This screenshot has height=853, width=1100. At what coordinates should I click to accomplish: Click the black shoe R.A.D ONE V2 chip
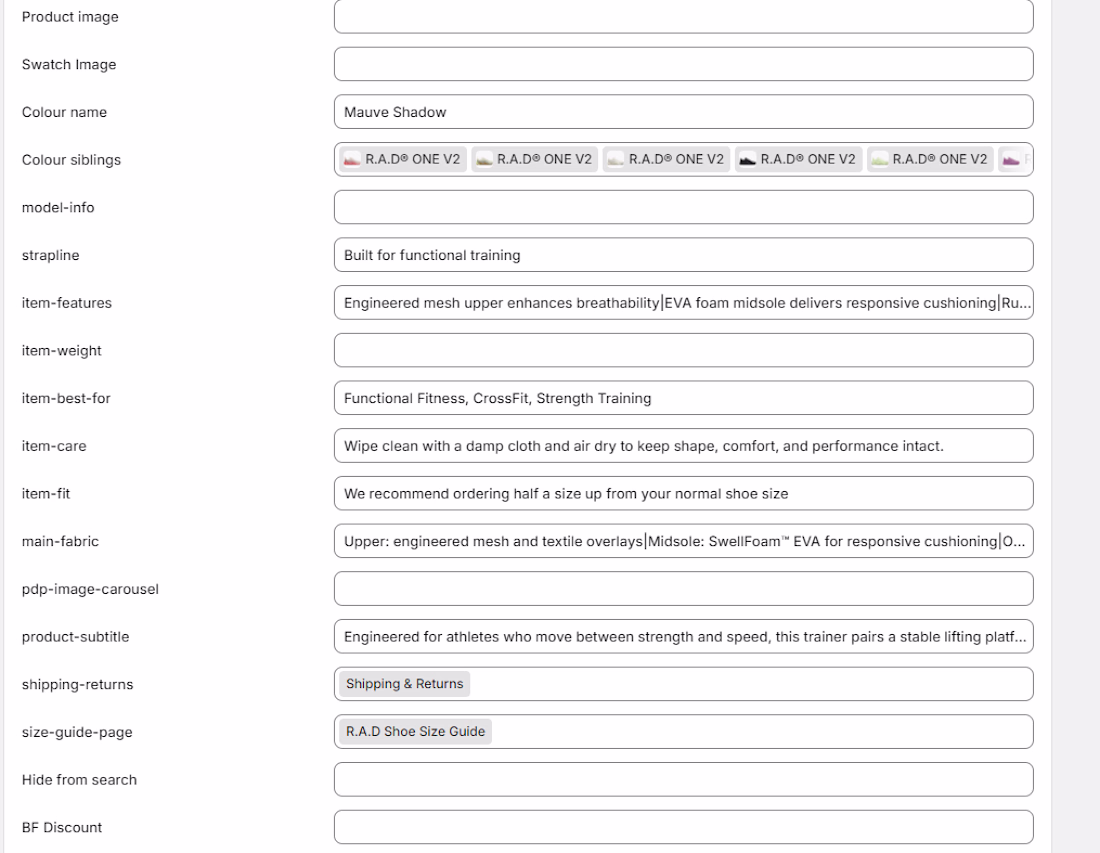798,159
